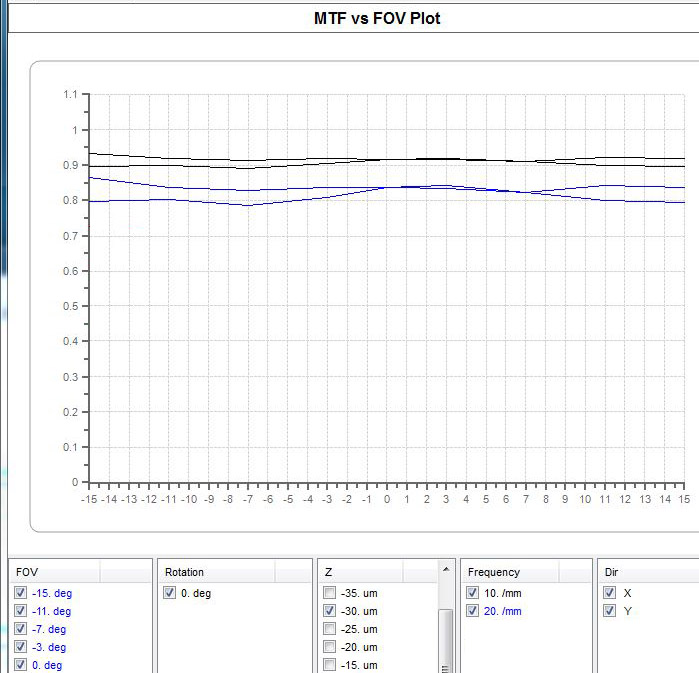Click the FOV column header

click(x=56, y=572)
